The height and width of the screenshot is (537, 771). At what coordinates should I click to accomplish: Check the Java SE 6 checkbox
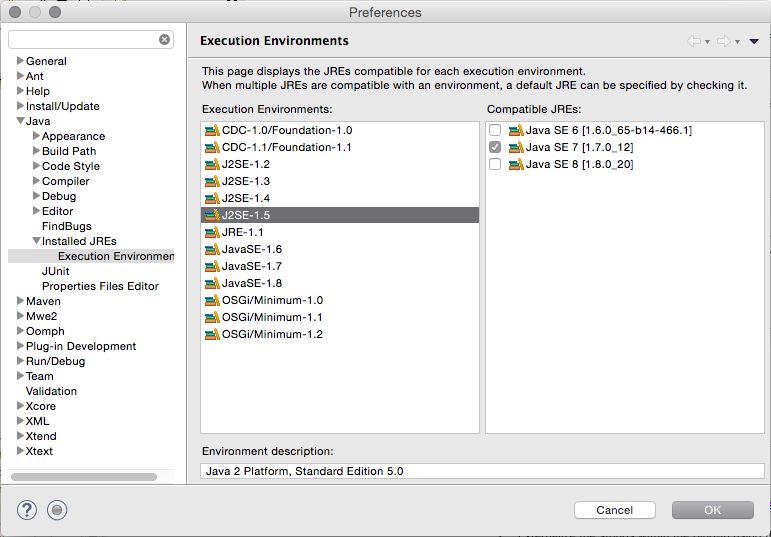click(x=495, y=130)
